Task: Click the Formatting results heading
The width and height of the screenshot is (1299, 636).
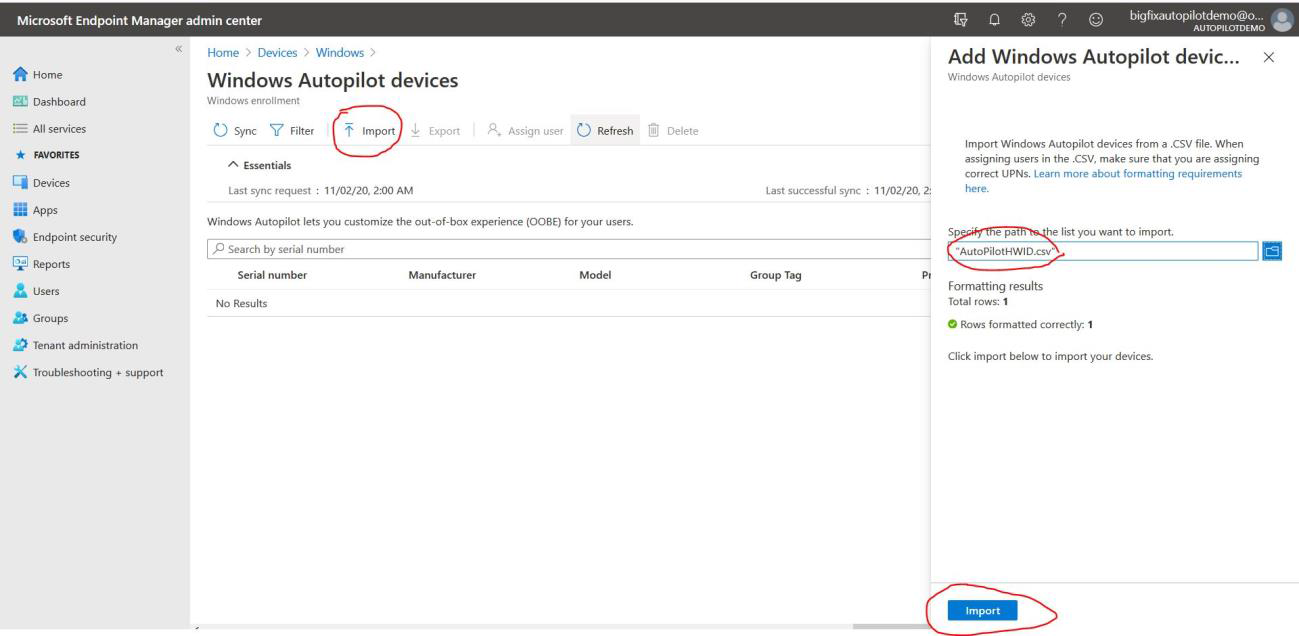Action: pos(995,286)
